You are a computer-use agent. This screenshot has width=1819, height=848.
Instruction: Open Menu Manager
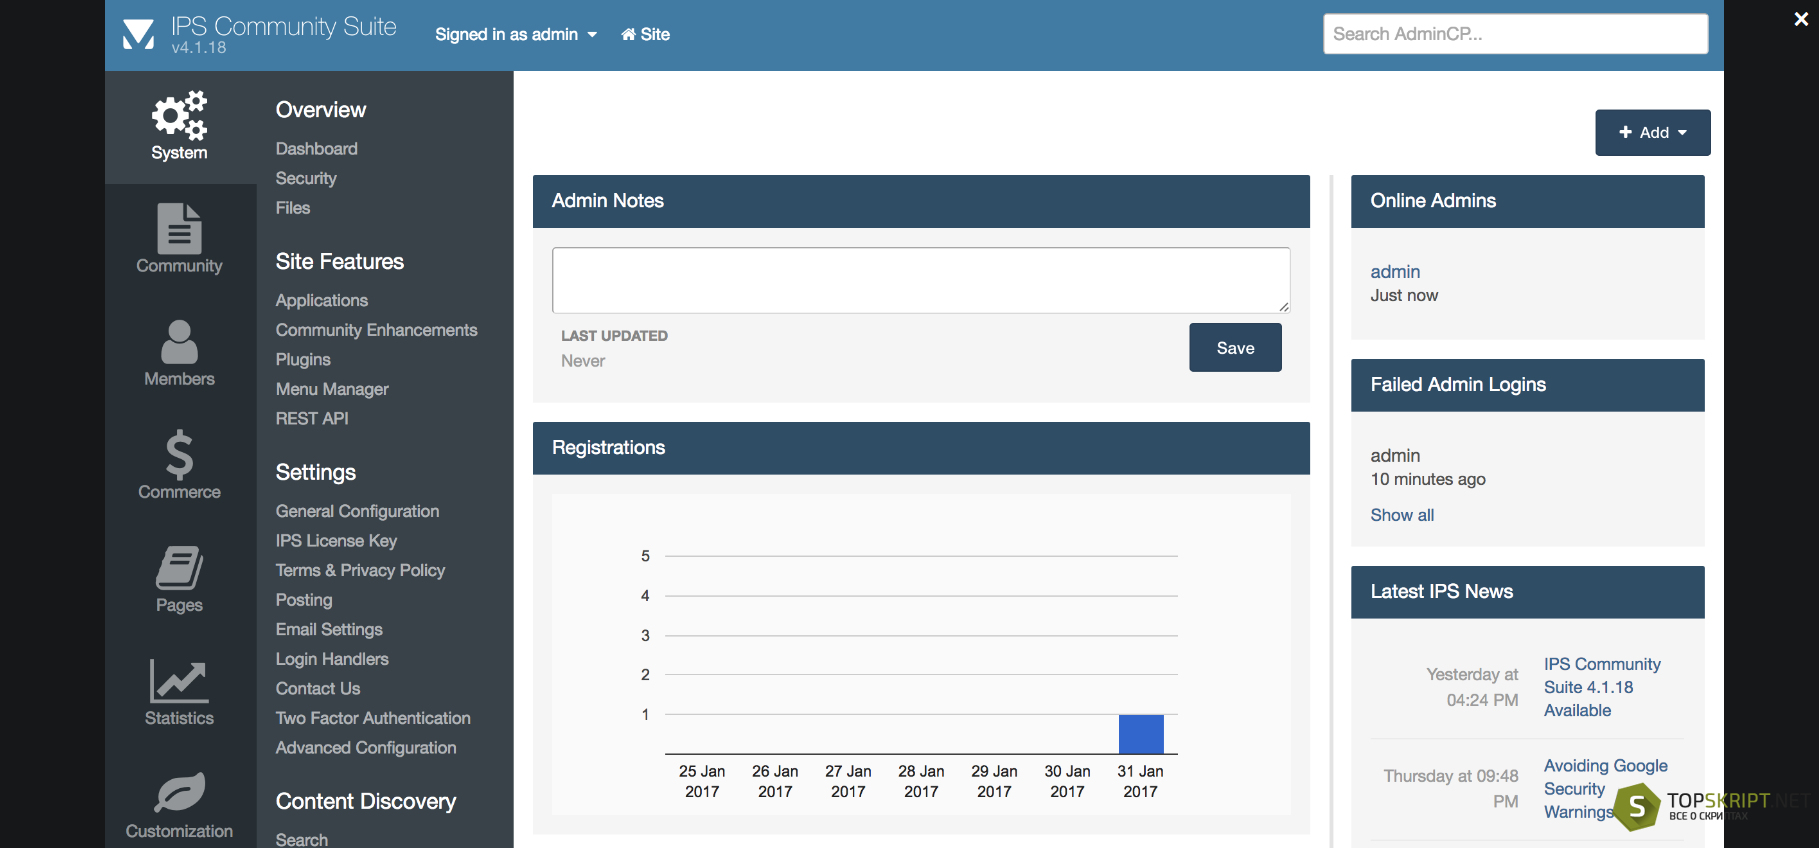(x=332, y=389)
